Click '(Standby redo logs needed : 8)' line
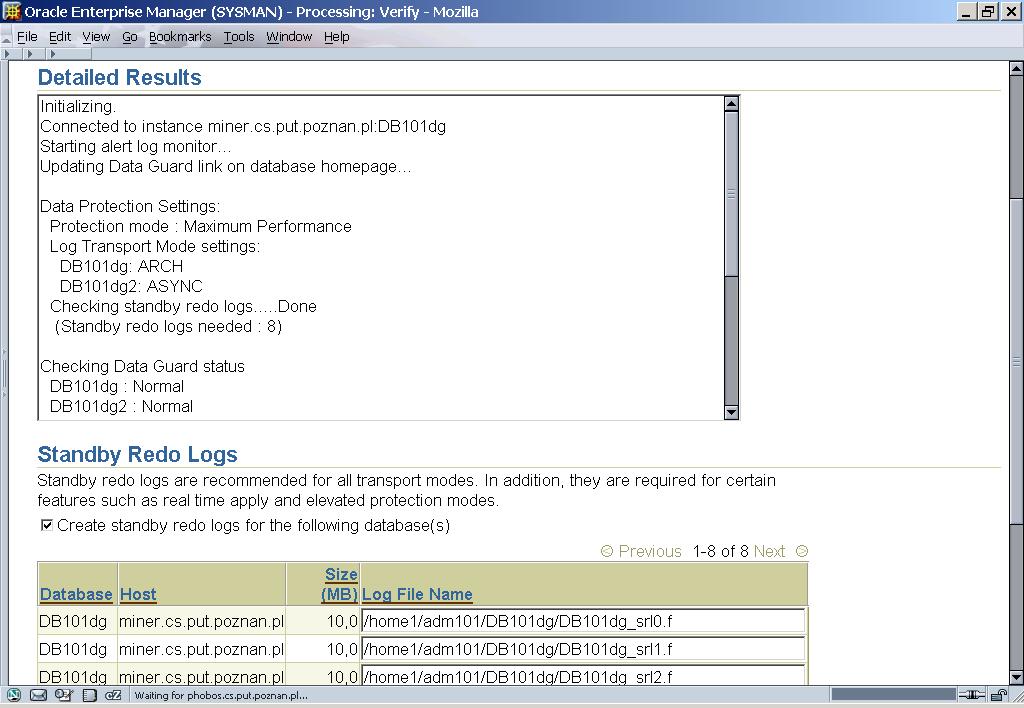The image size is (1024, 708). [168, 327]
